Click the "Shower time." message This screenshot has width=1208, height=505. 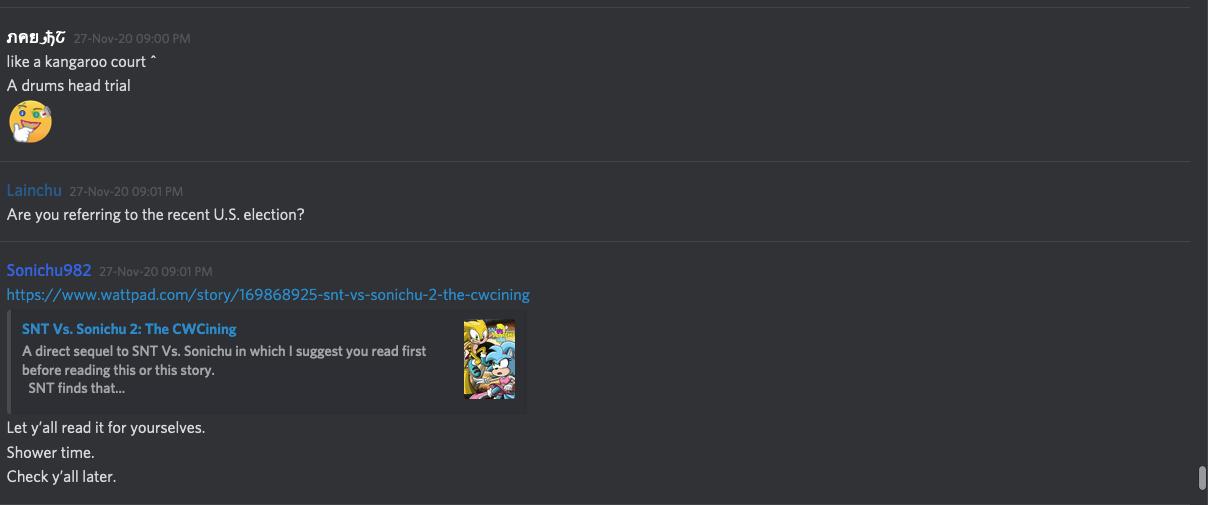[x=51, y=453]
